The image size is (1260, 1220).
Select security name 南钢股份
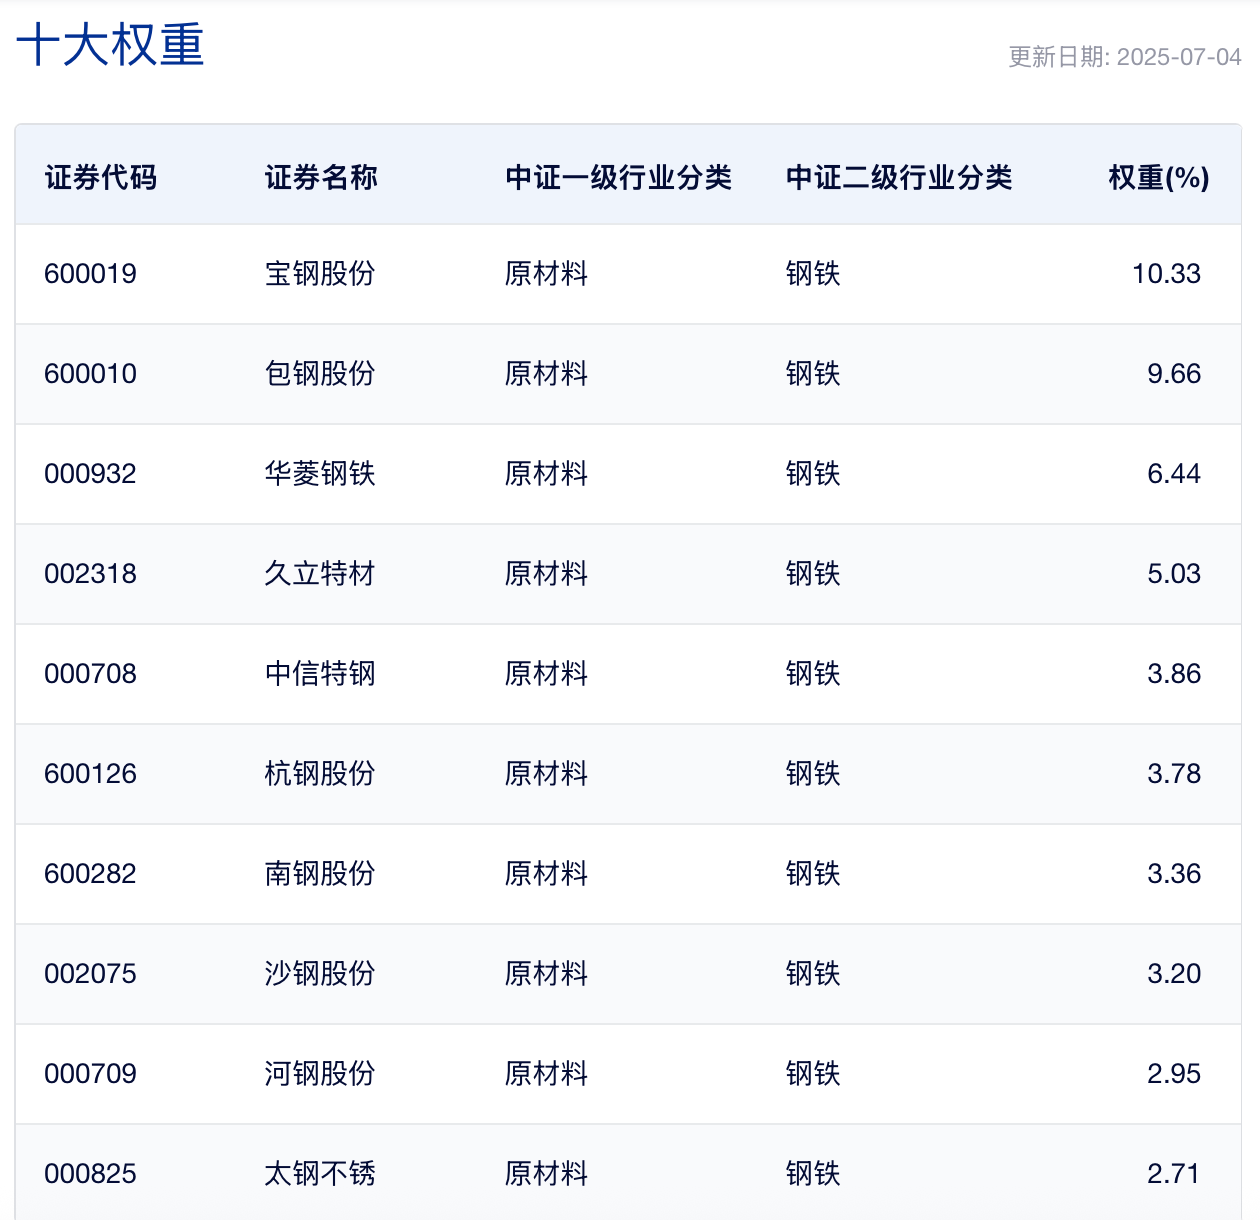click(x=320, y=874)
